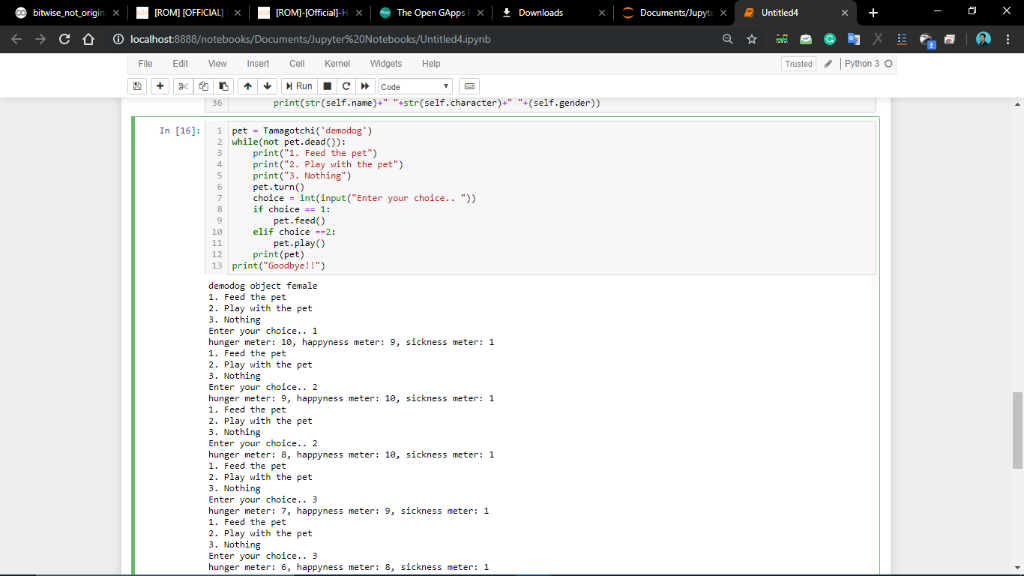Open the user profile avatar
The width and height of the screenshot is (1024, 576).
coord(984,39)
